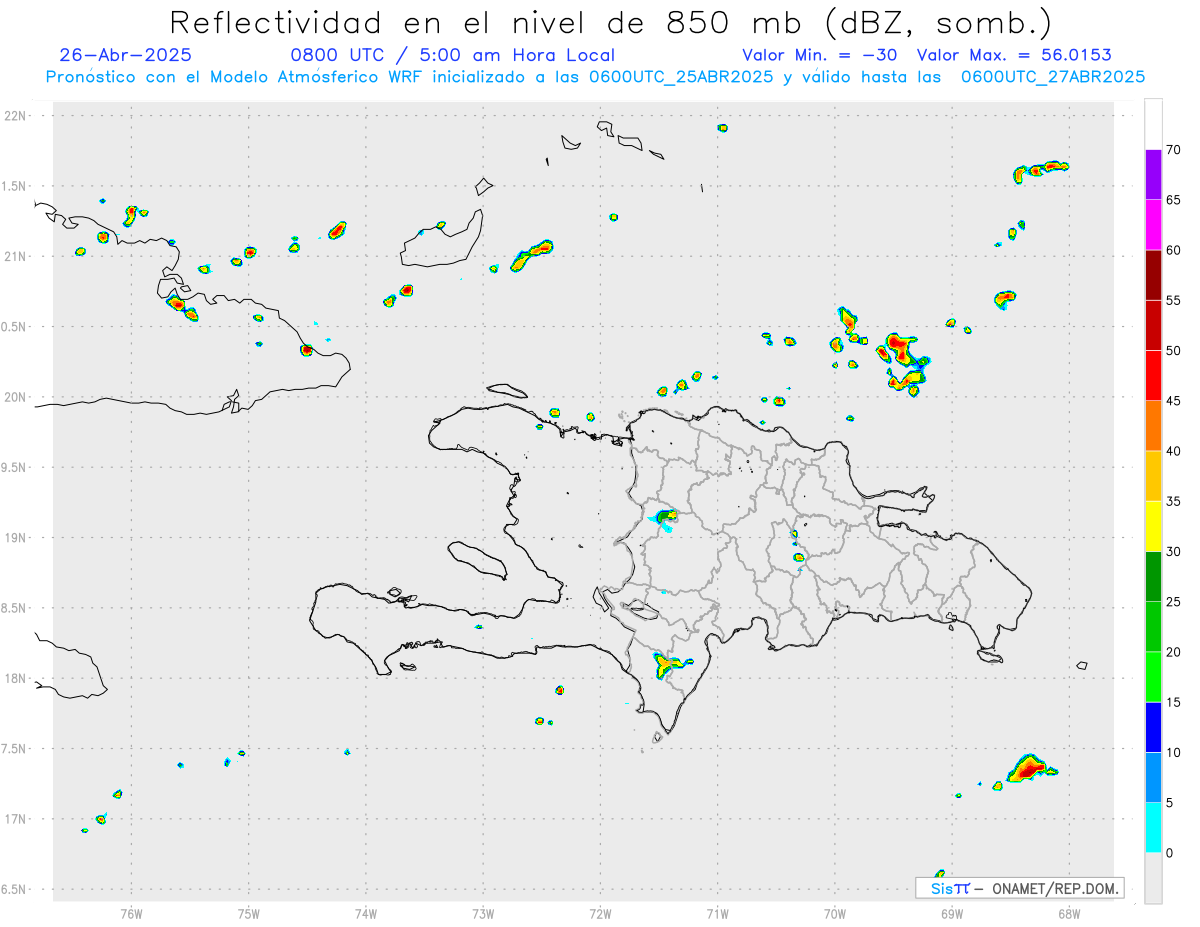
Task: Pick the light blue 5–10 dBZ color band
Action: (1153, 778)
